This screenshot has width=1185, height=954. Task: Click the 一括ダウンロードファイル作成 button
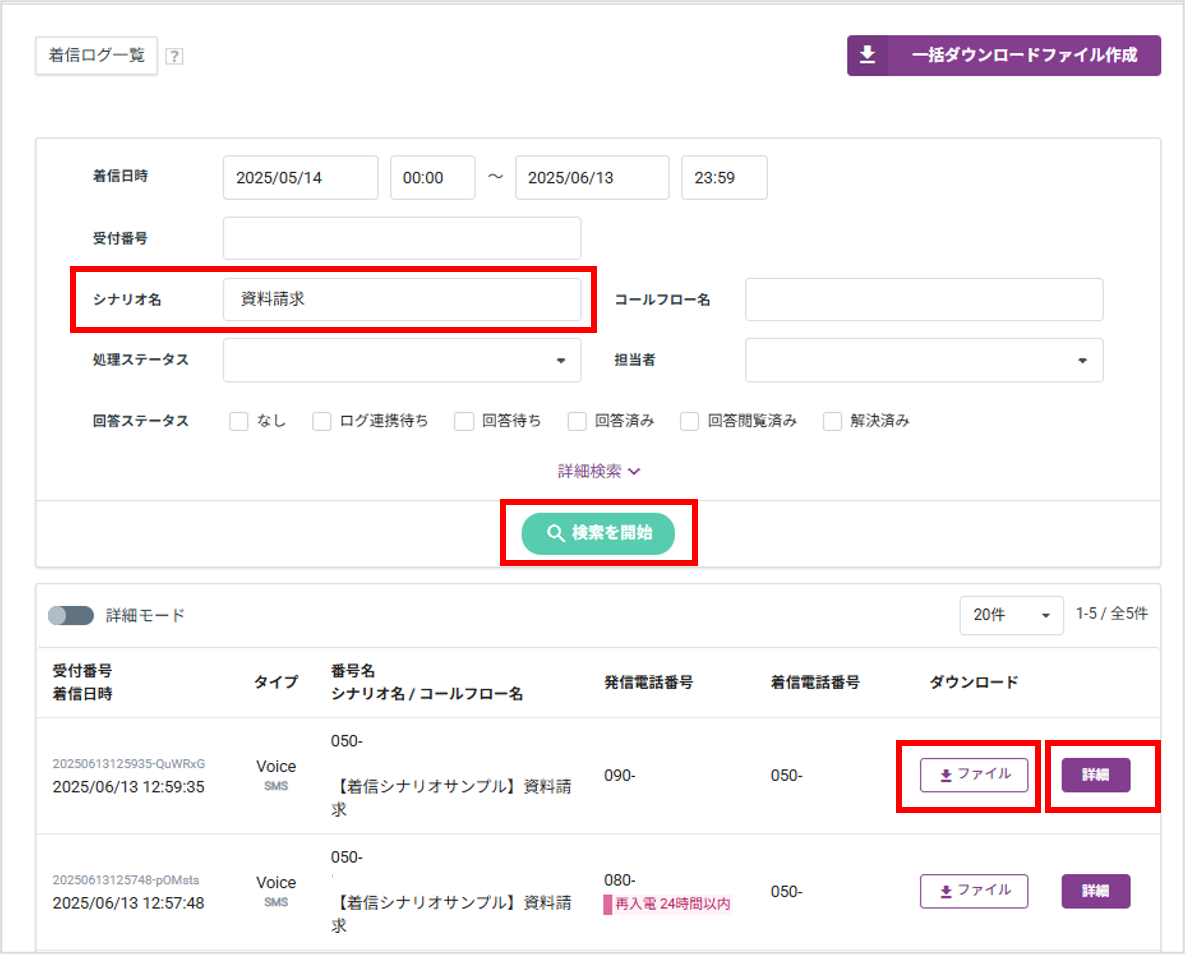click(x=1004, y=55)
